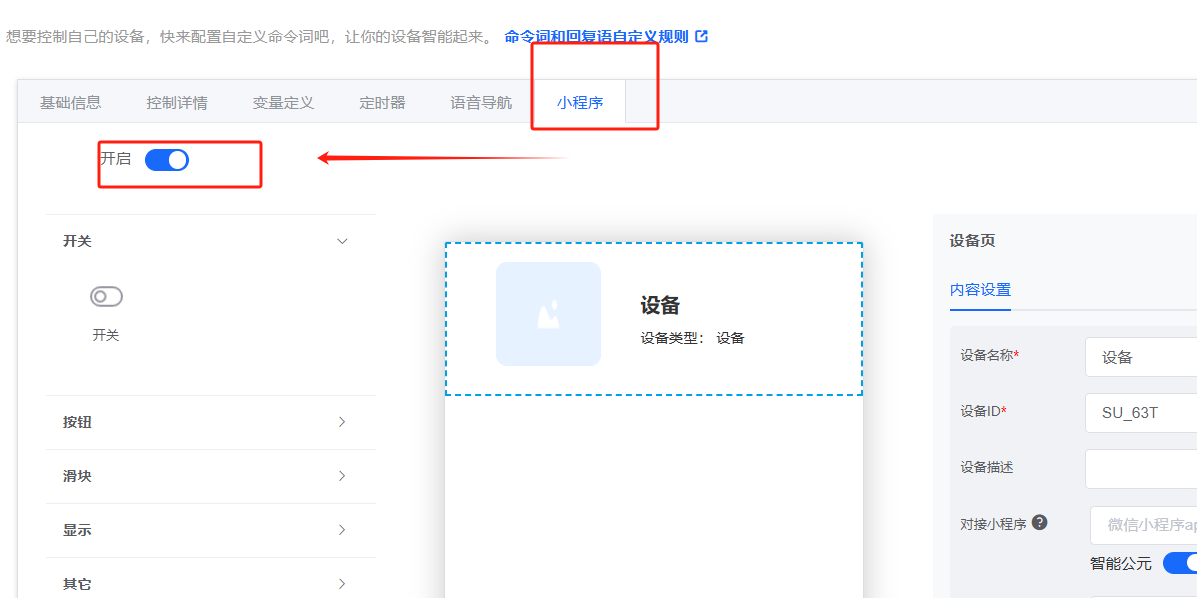
Task: Click the switch widget under 开关 section
Action: tap(105, 296)
